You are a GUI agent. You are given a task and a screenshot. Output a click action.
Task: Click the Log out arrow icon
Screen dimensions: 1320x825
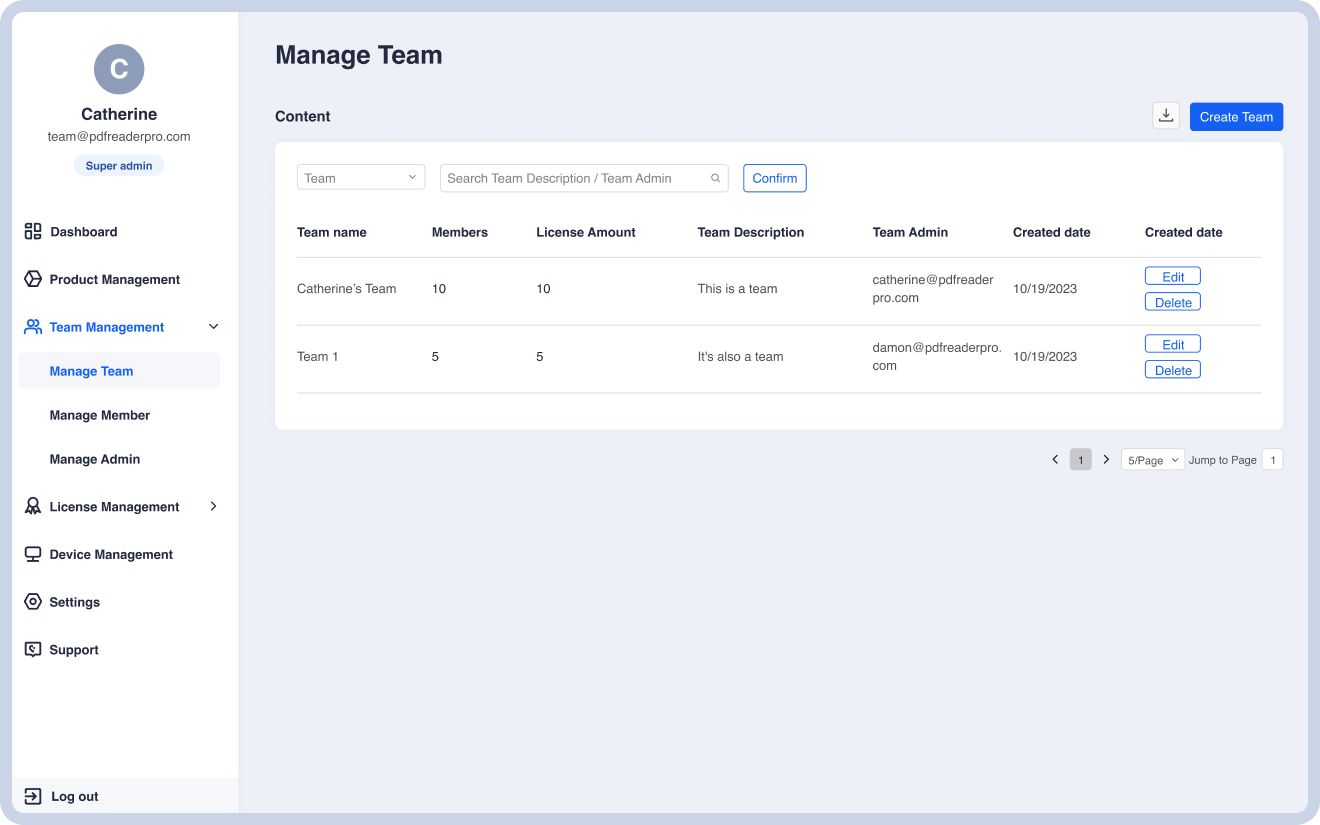(33, 797)
